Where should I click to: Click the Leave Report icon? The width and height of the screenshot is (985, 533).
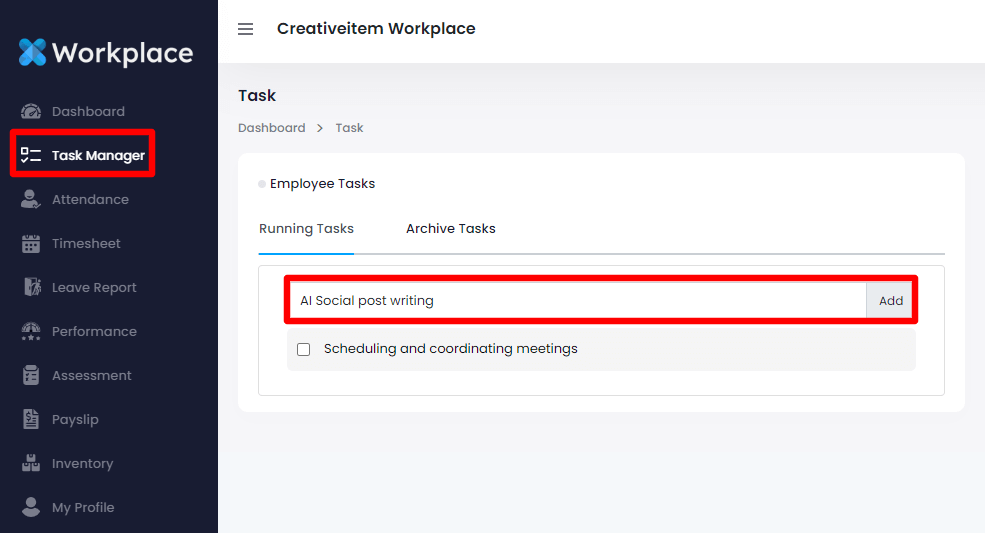[x=31, y=287]
